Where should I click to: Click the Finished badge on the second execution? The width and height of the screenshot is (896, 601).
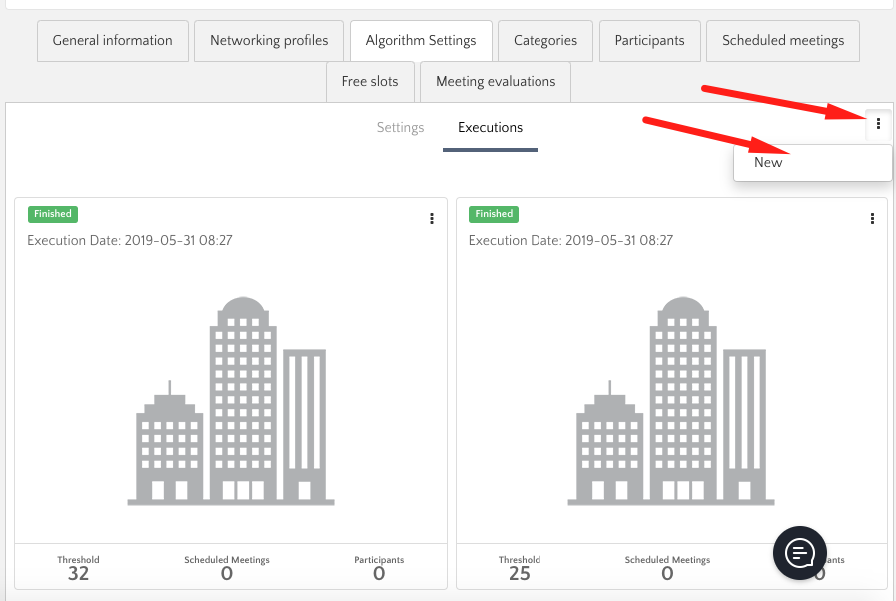coord(494,214)
